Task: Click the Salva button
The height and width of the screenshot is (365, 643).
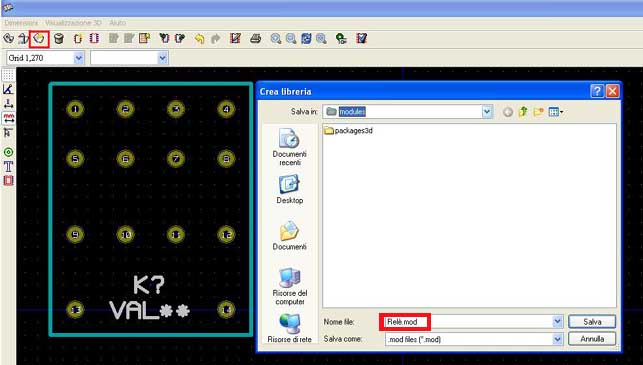Action: (592, 322)
